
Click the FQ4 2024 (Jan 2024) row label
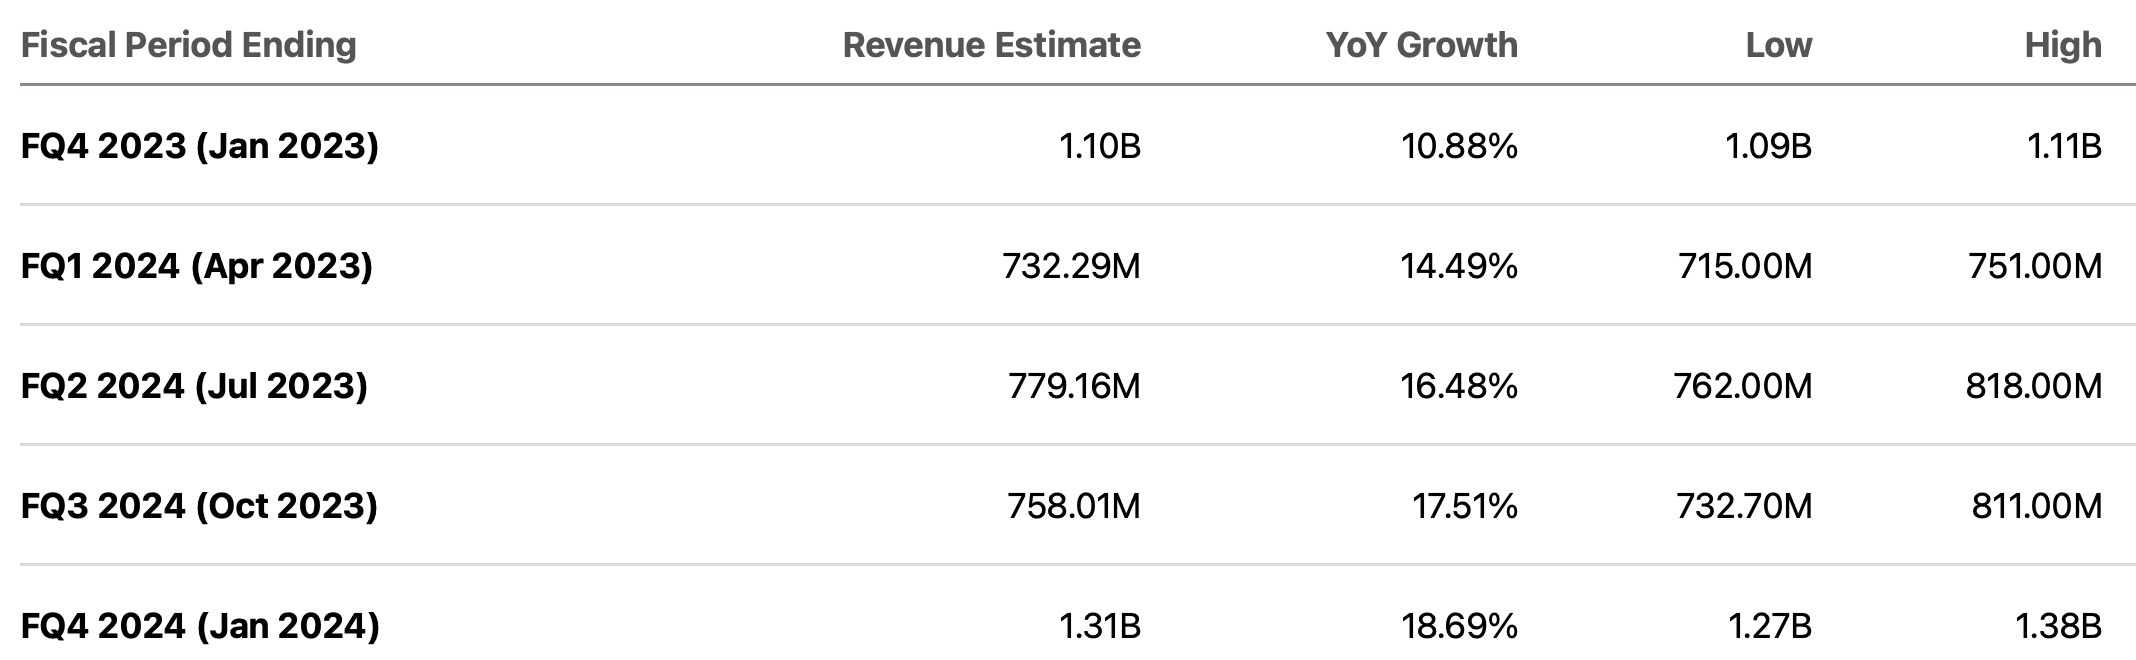point(200,626)
